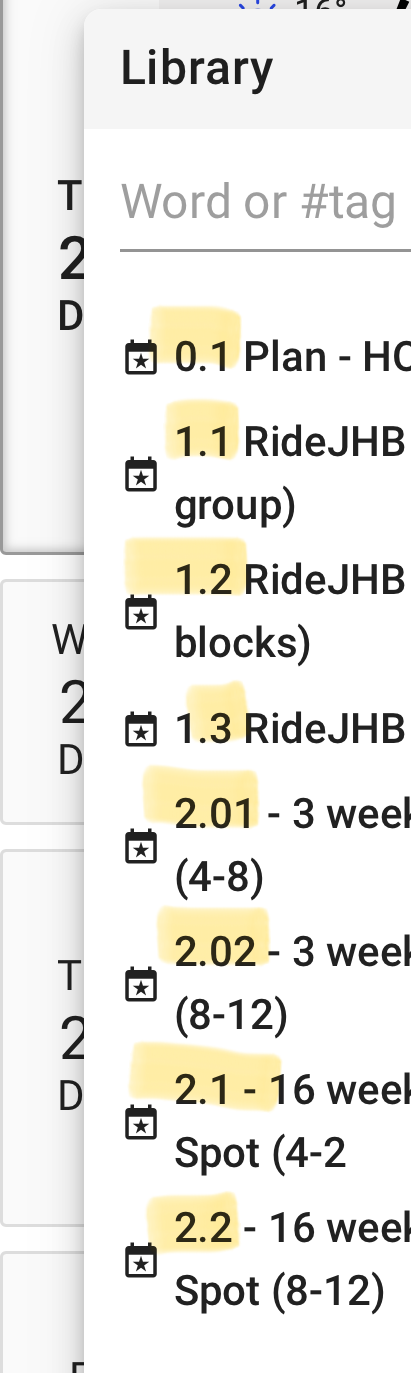
Task: Select the calendar day card starting with W
Action: point(43,701)
